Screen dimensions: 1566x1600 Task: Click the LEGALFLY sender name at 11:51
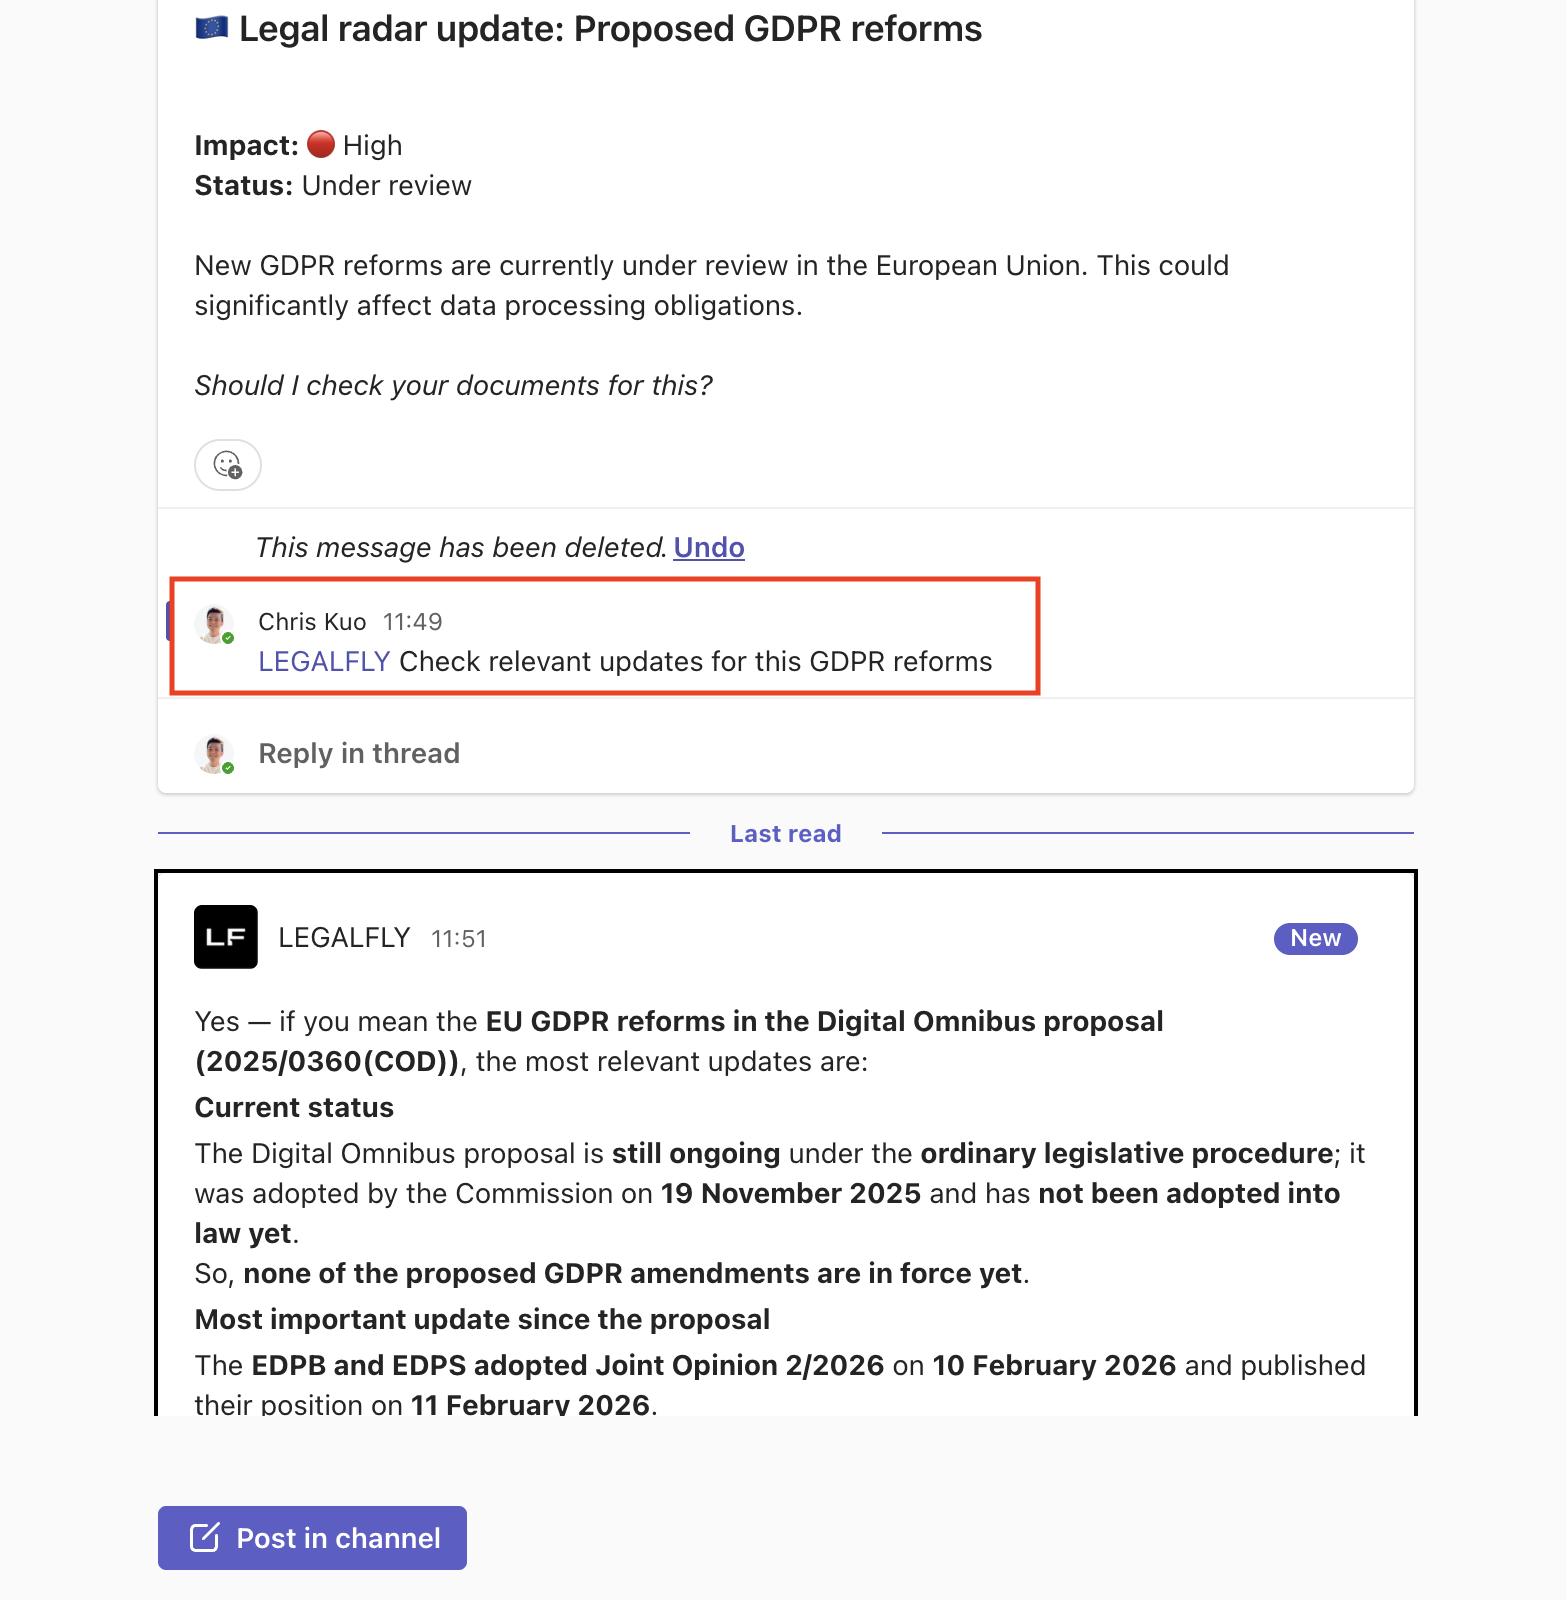(344, 938)
